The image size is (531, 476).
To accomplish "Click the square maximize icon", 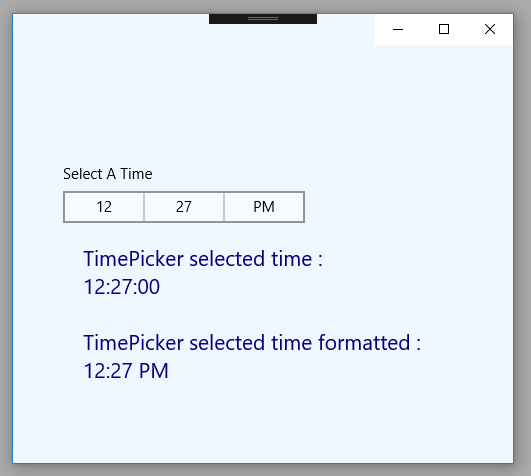I will [444, 29].
